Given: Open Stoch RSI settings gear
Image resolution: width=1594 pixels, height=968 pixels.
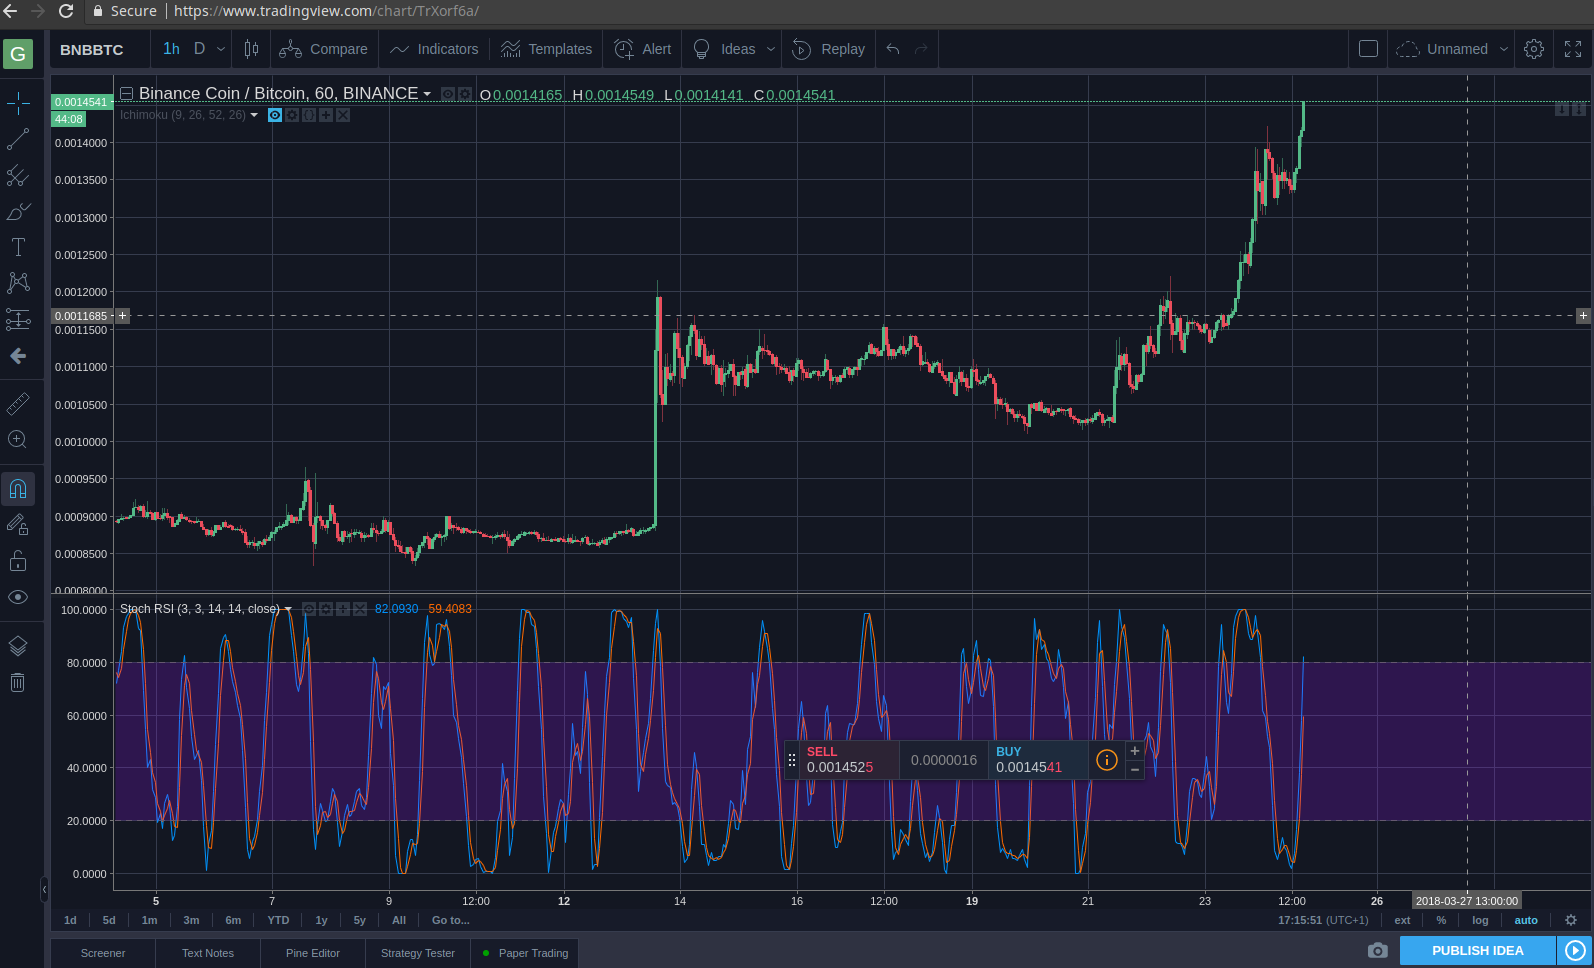Looking at the screenshot, I should 326,608.
